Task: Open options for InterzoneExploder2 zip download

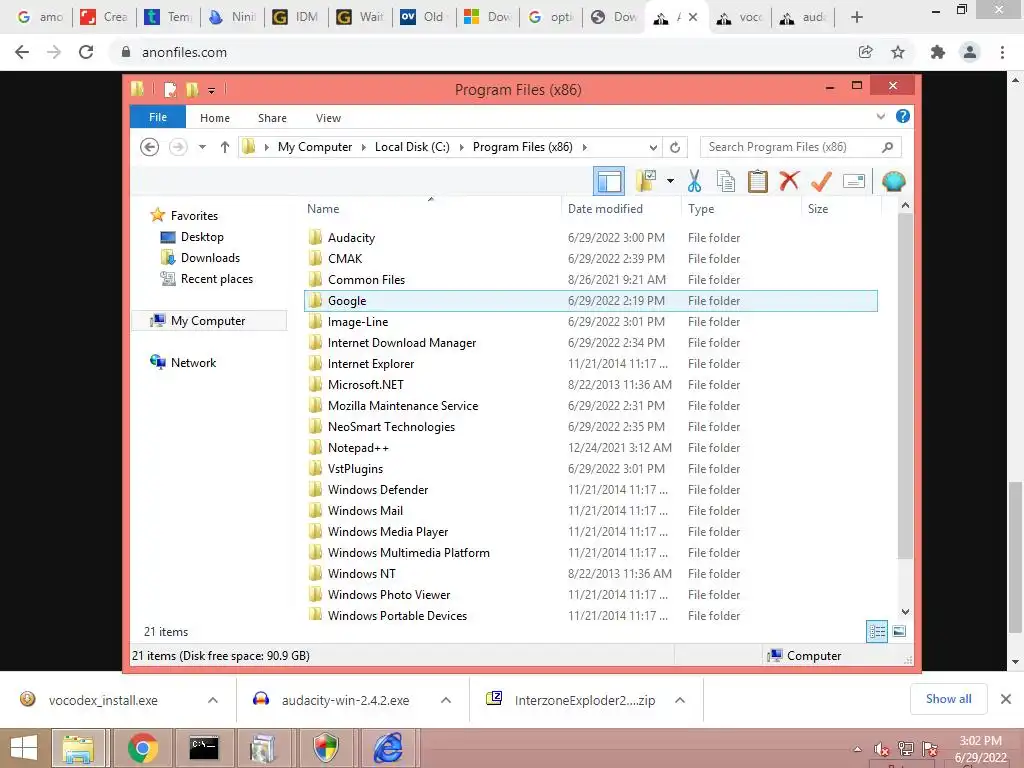Action: point(680,700)
